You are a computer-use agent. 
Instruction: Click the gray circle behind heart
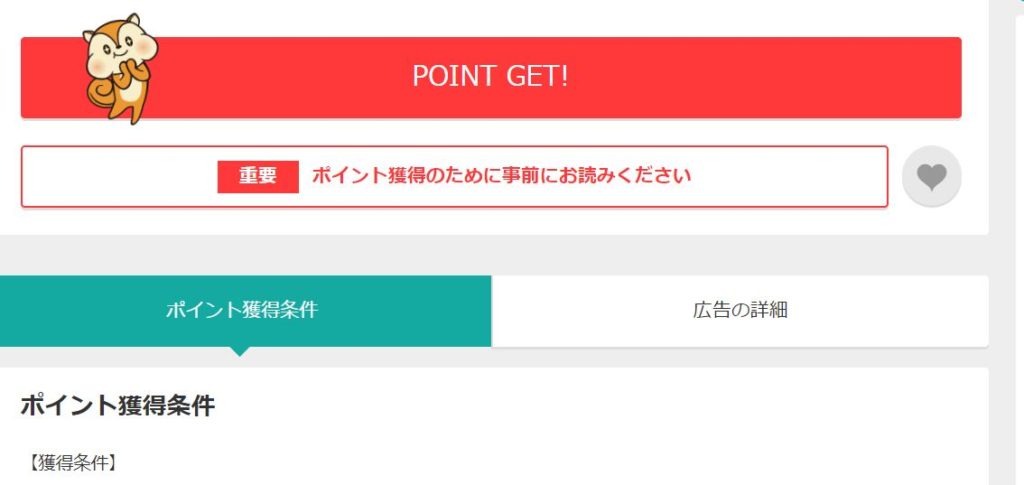coord(931,176)
